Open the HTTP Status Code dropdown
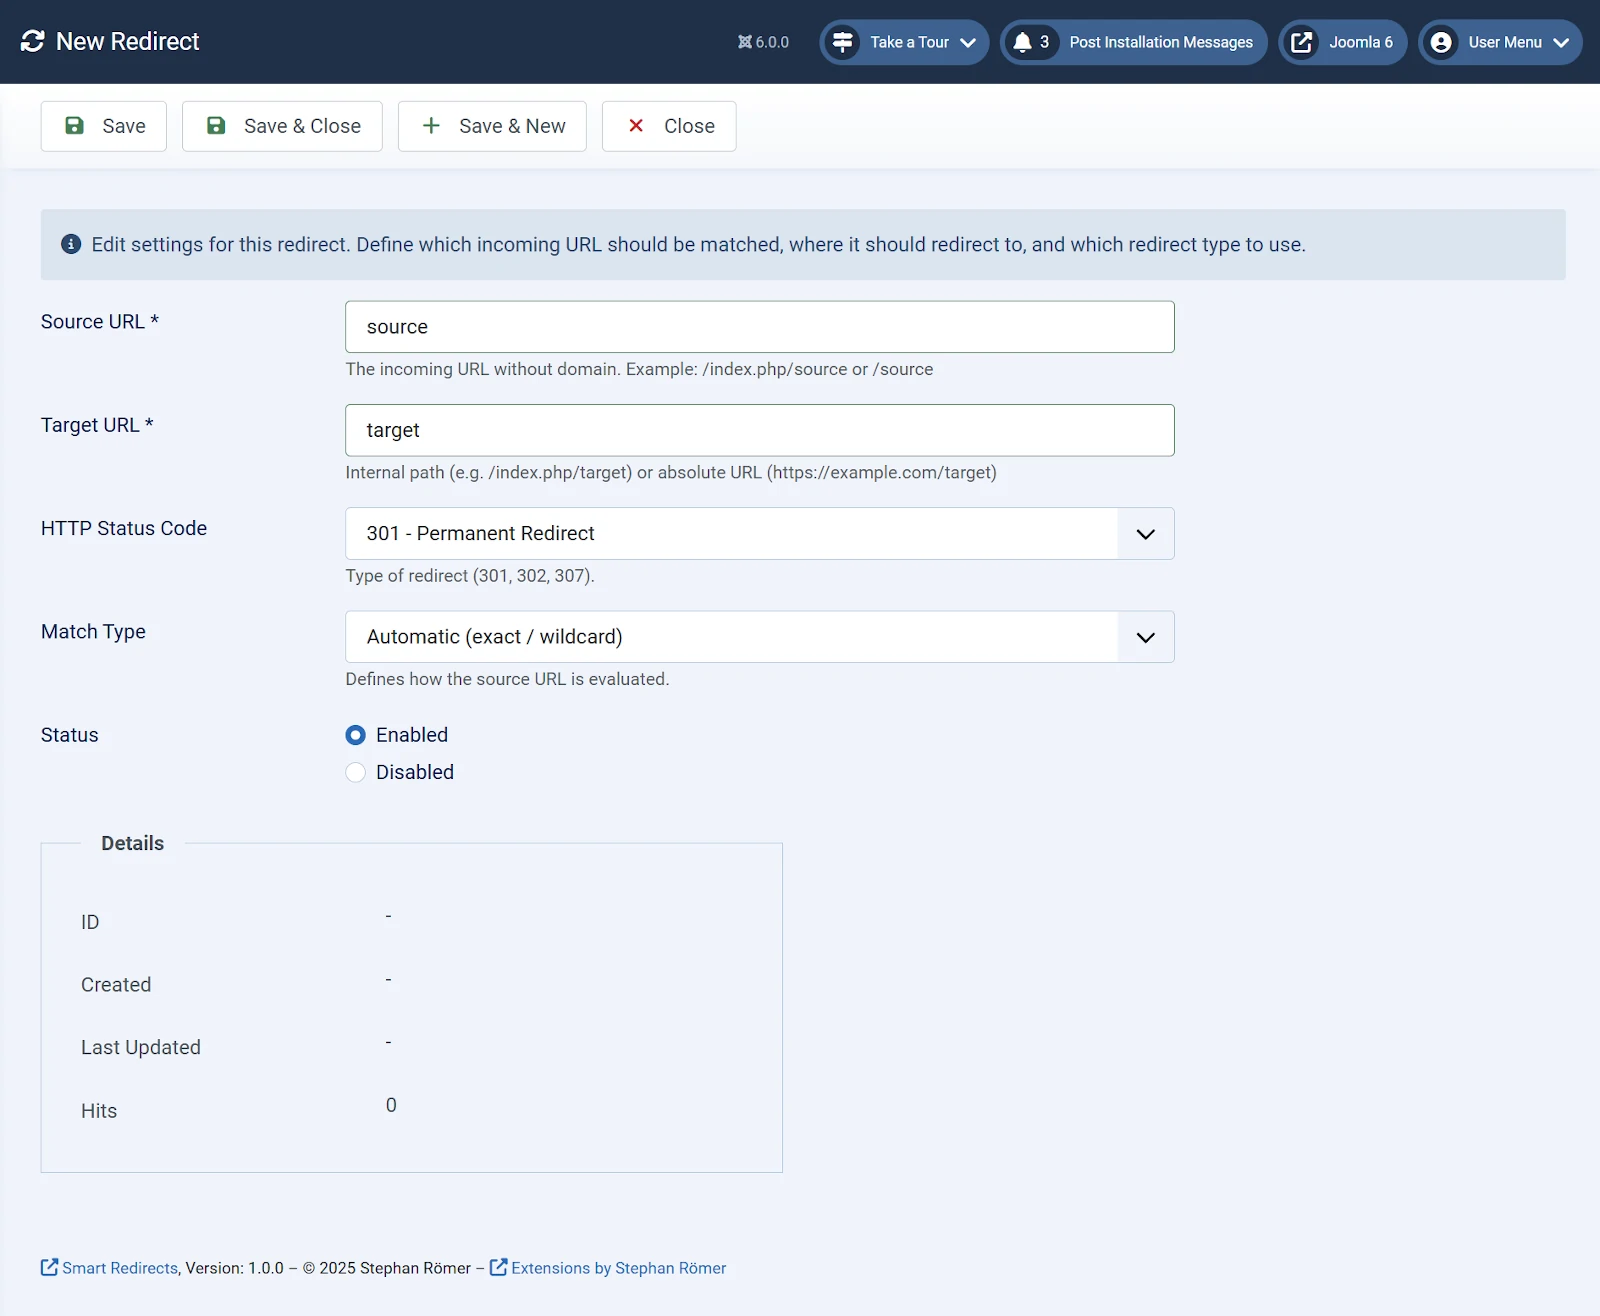The image size is (1600, 1316). 1143,533
